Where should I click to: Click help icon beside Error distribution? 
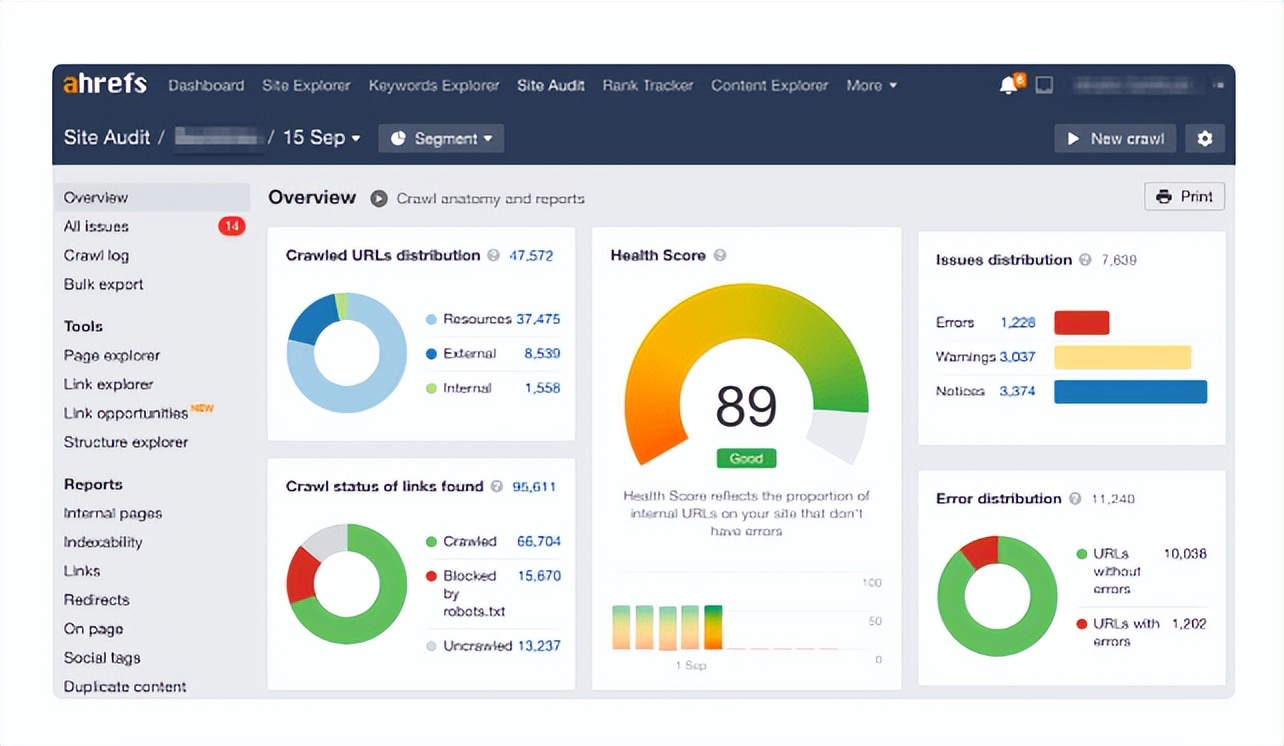pos(1075,499)
